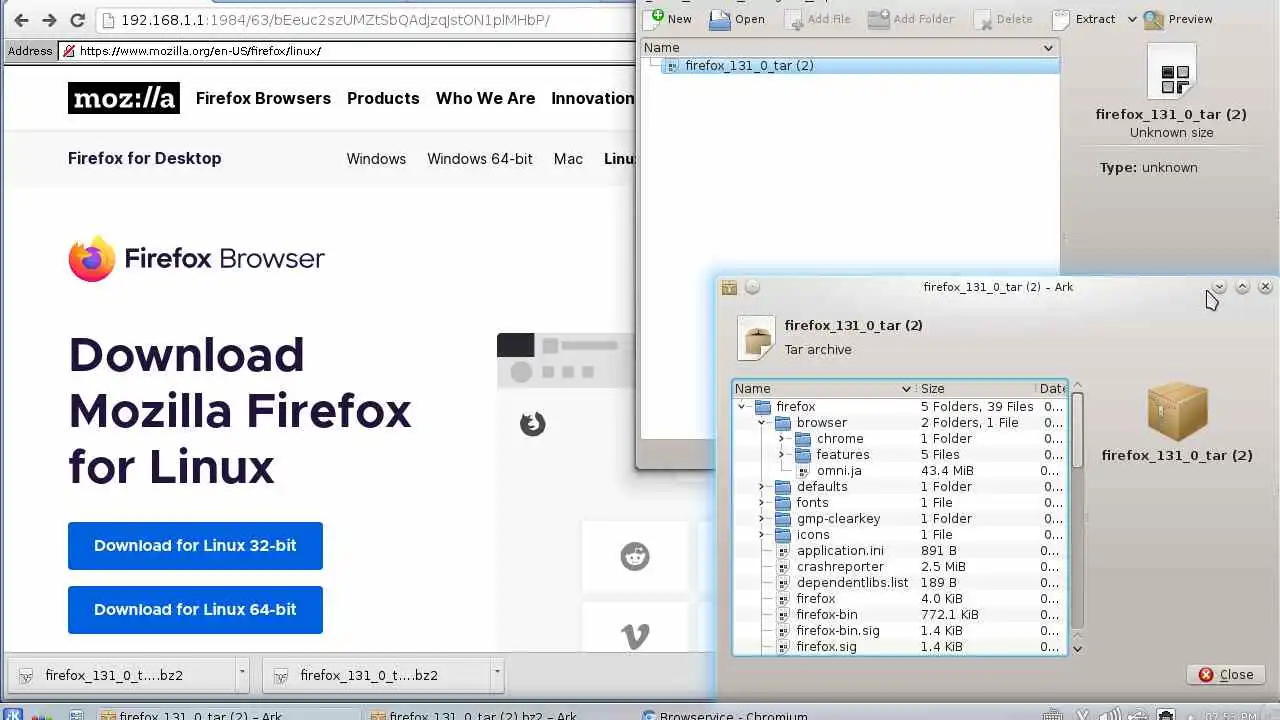Expand the defaults folder

coord(762,486)
